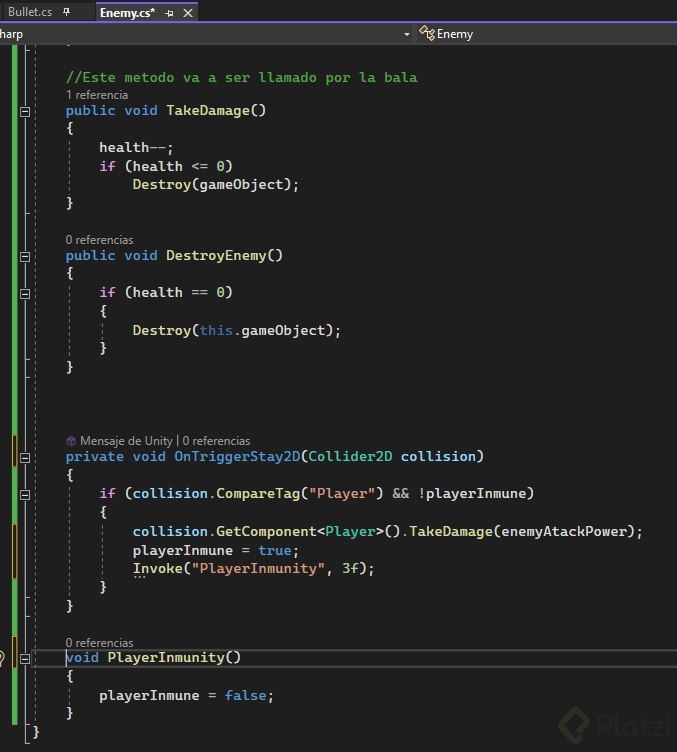Open '0 referencias' next to Mensaje de Unity
Image resolution: width=677 pixels, height=752 pixels.
[216, 441]
